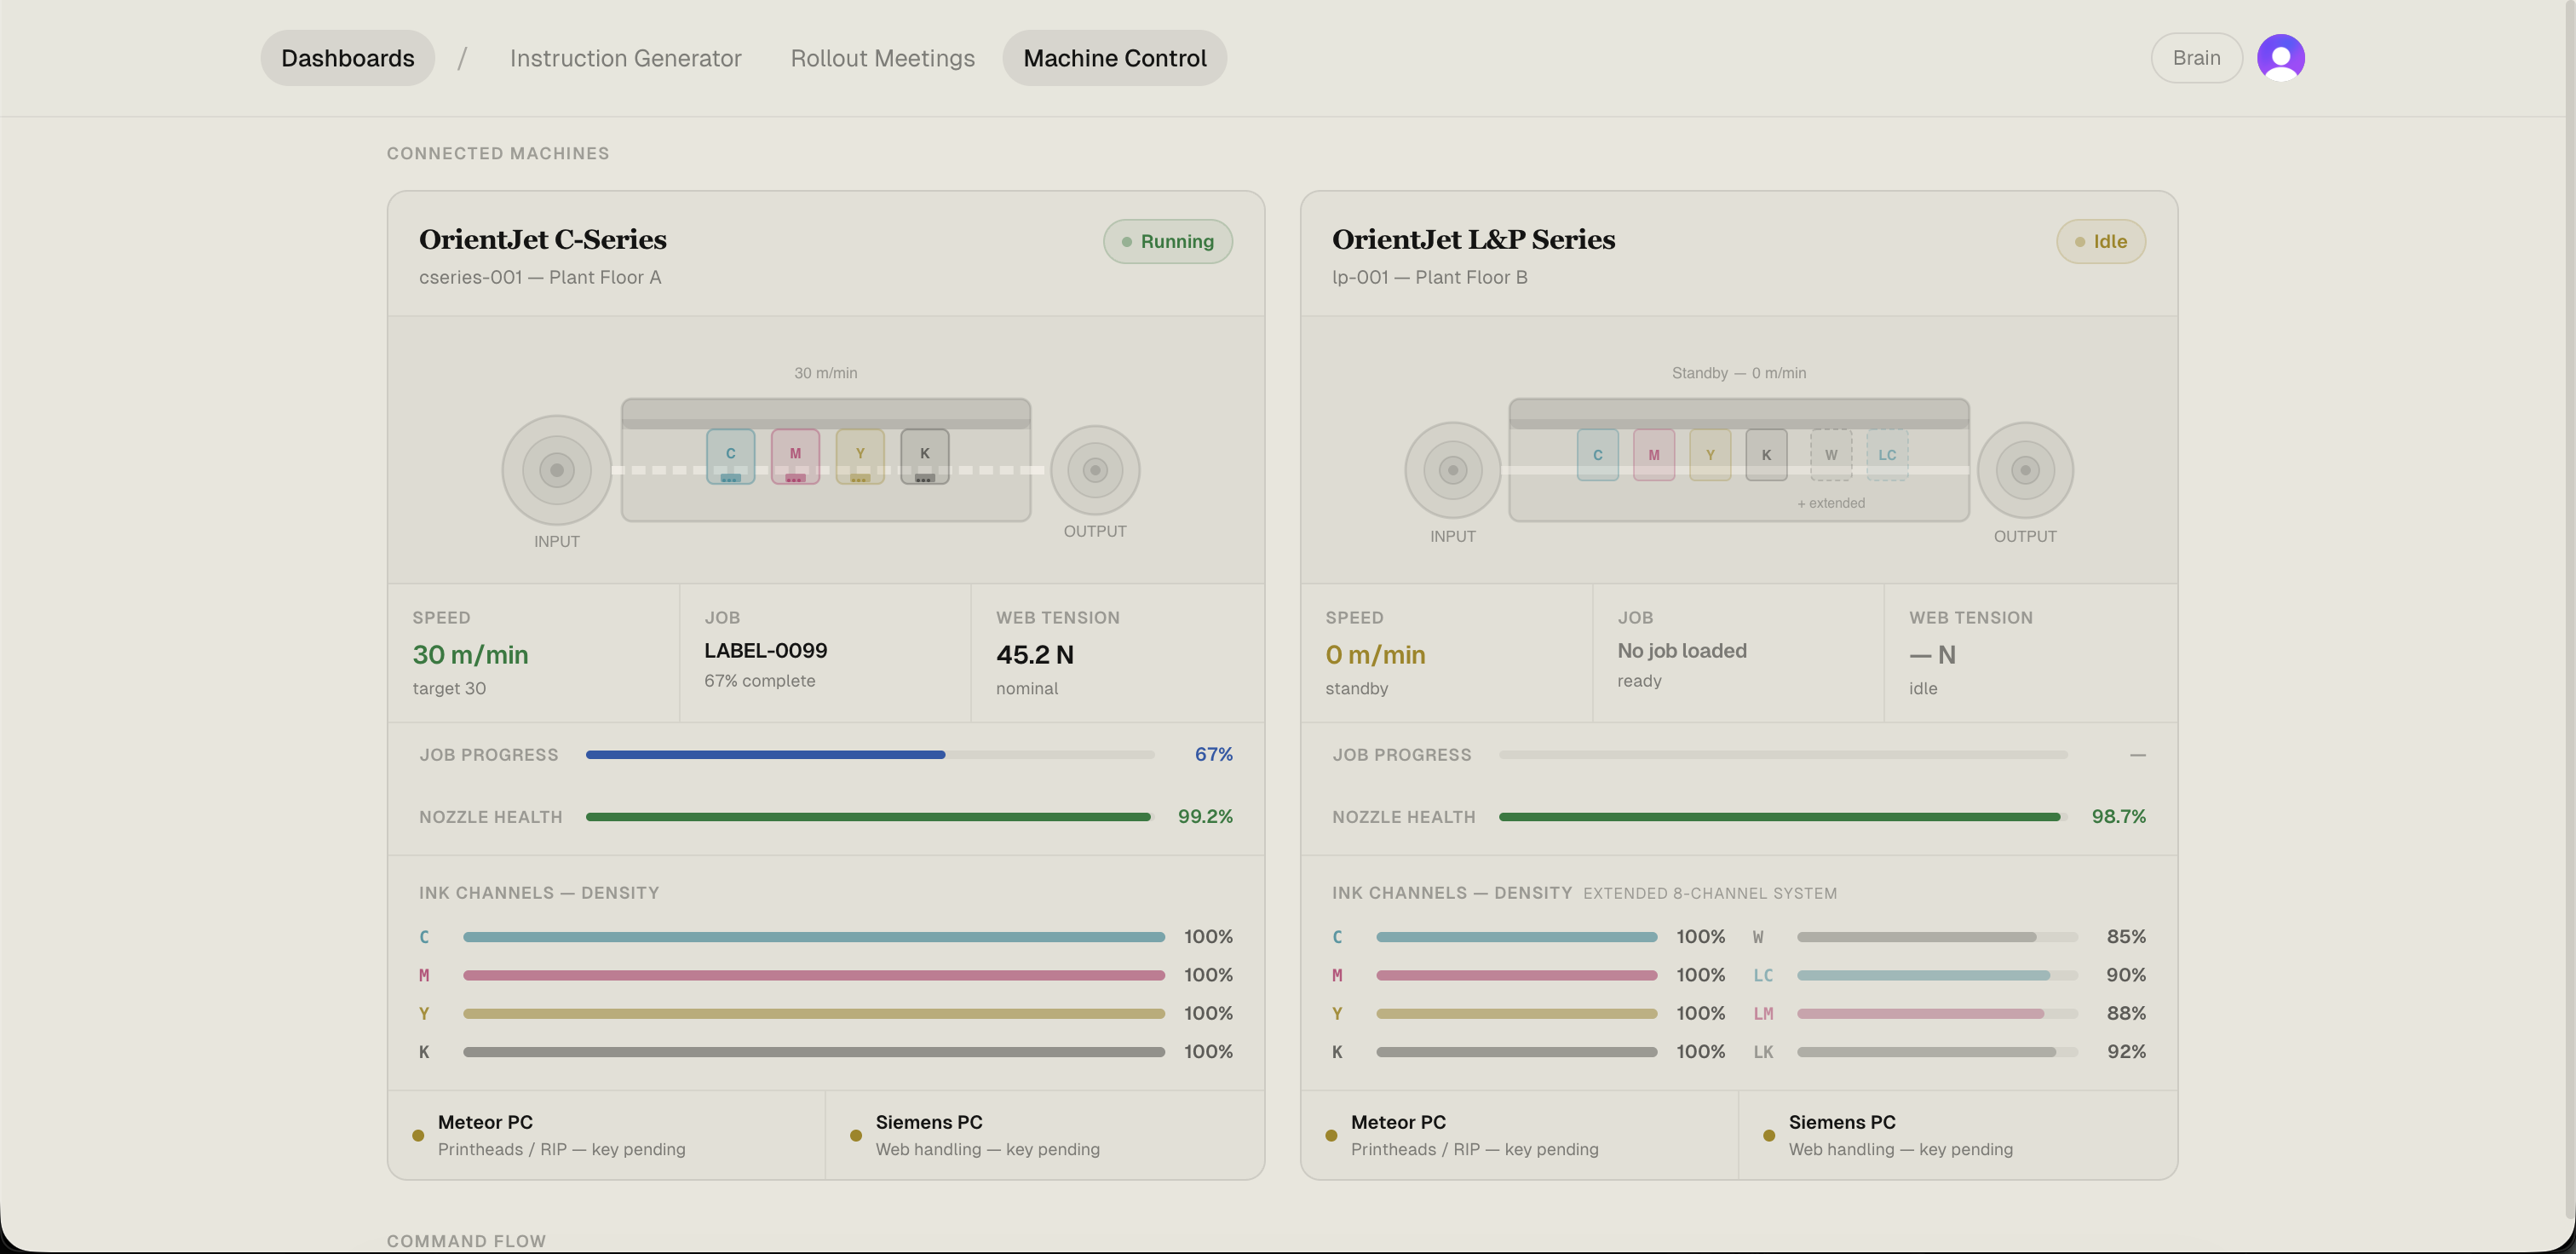2576x1254 pixels.
Task: Click the OUTPUT roller icon on L&P Series
Action: (x=2025, y=470)
